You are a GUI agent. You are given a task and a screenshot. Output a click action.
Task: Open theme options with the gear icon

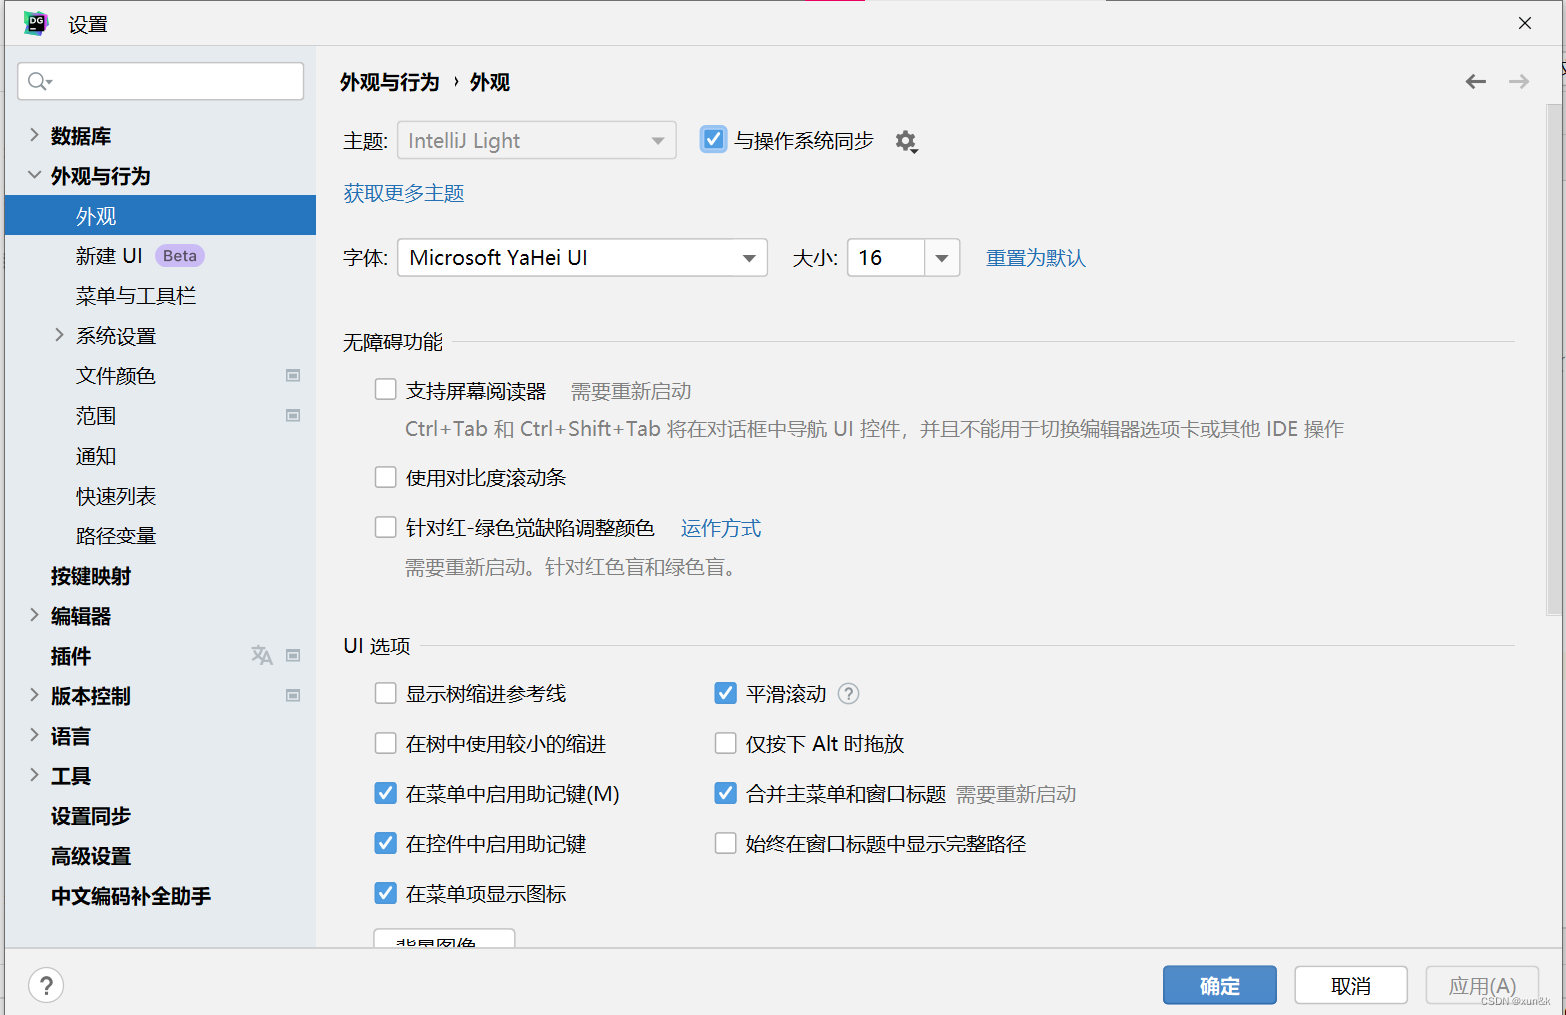906,141
